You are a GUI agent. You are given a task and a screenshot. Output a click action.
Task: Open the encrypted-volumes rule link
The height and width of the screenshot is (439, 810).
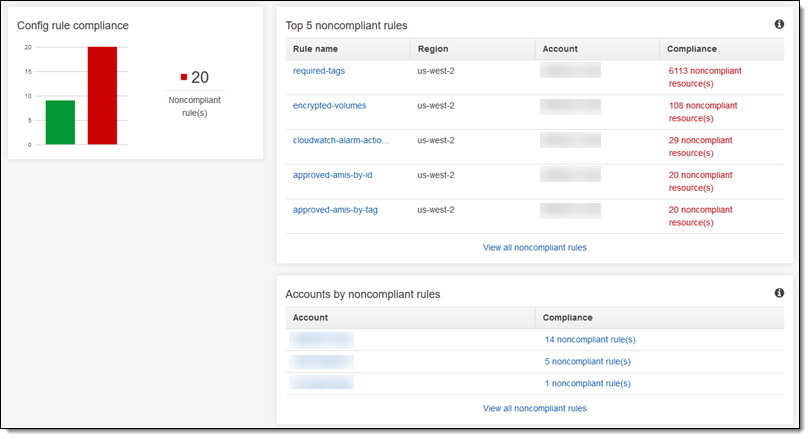[329, 105]
